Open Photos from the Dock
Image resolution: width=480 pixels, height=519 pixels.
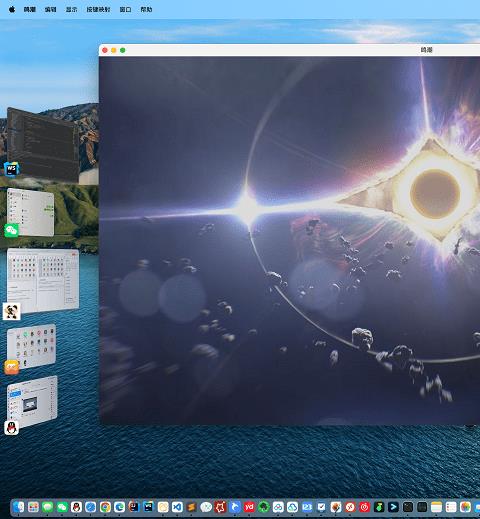[x=465, y=507]
